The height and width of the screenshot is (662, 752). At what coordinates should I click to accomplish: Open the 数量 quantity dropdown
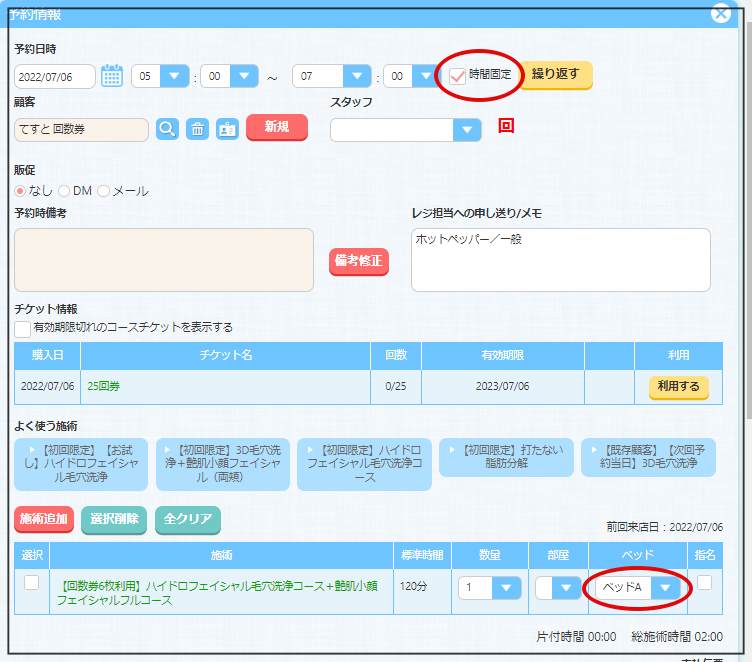tap(507, 588)
